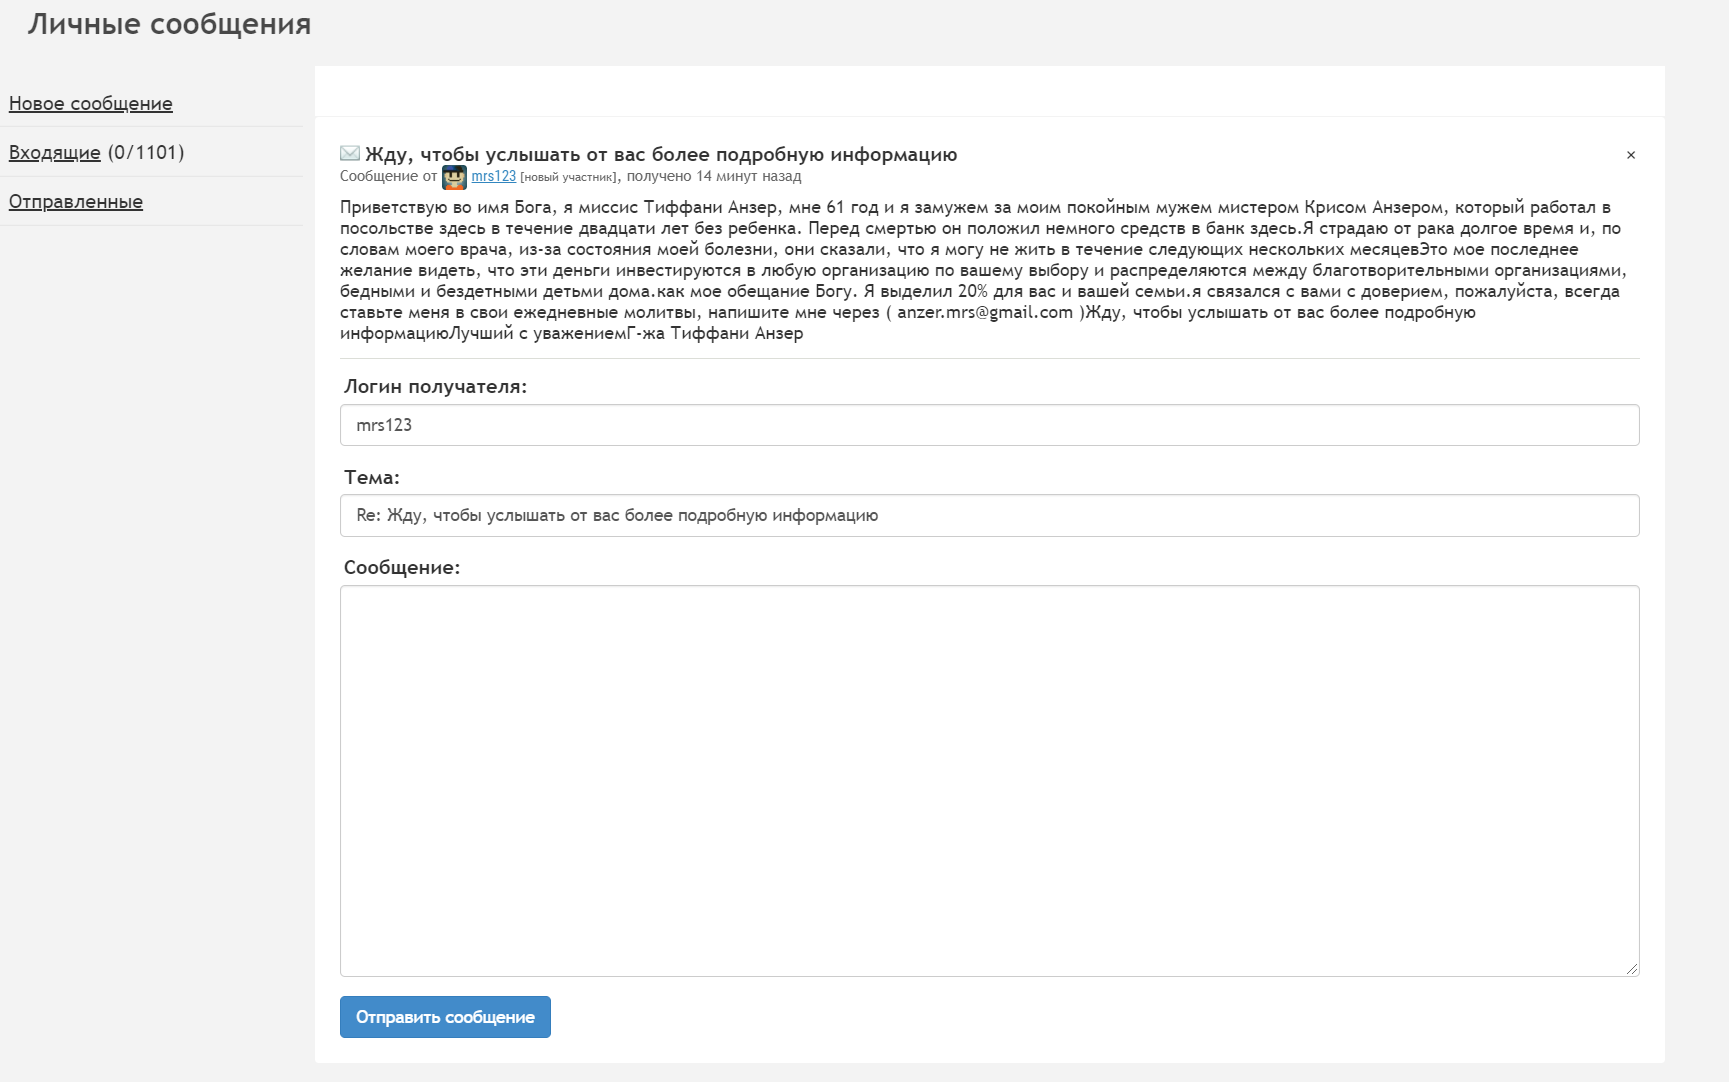Click the (0/1101) inbox counter
Screen dimensions: 1729x1082
coord(146,153)
